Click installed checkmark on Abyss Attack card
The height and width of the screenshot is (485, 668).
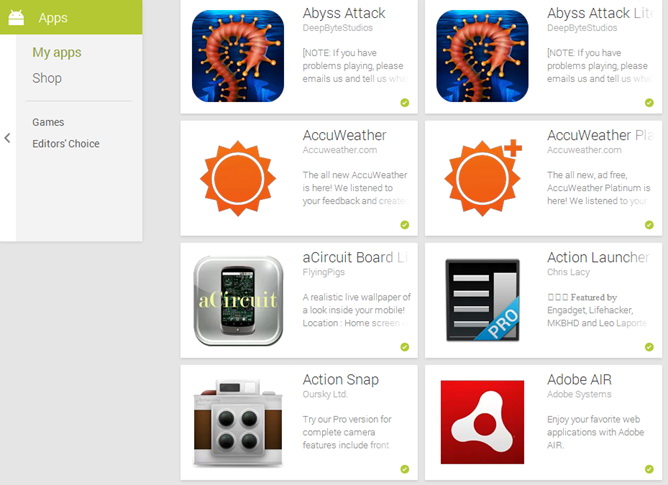[x=405, y=102]
